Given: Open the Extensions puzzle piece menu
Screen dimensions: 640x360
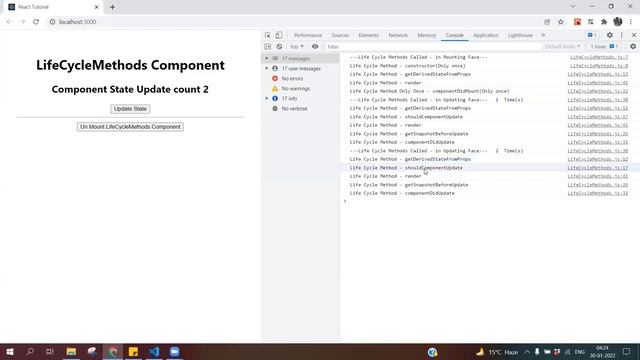Looking at the screenshot, I should pyautogui.click(x=604, y=22).
